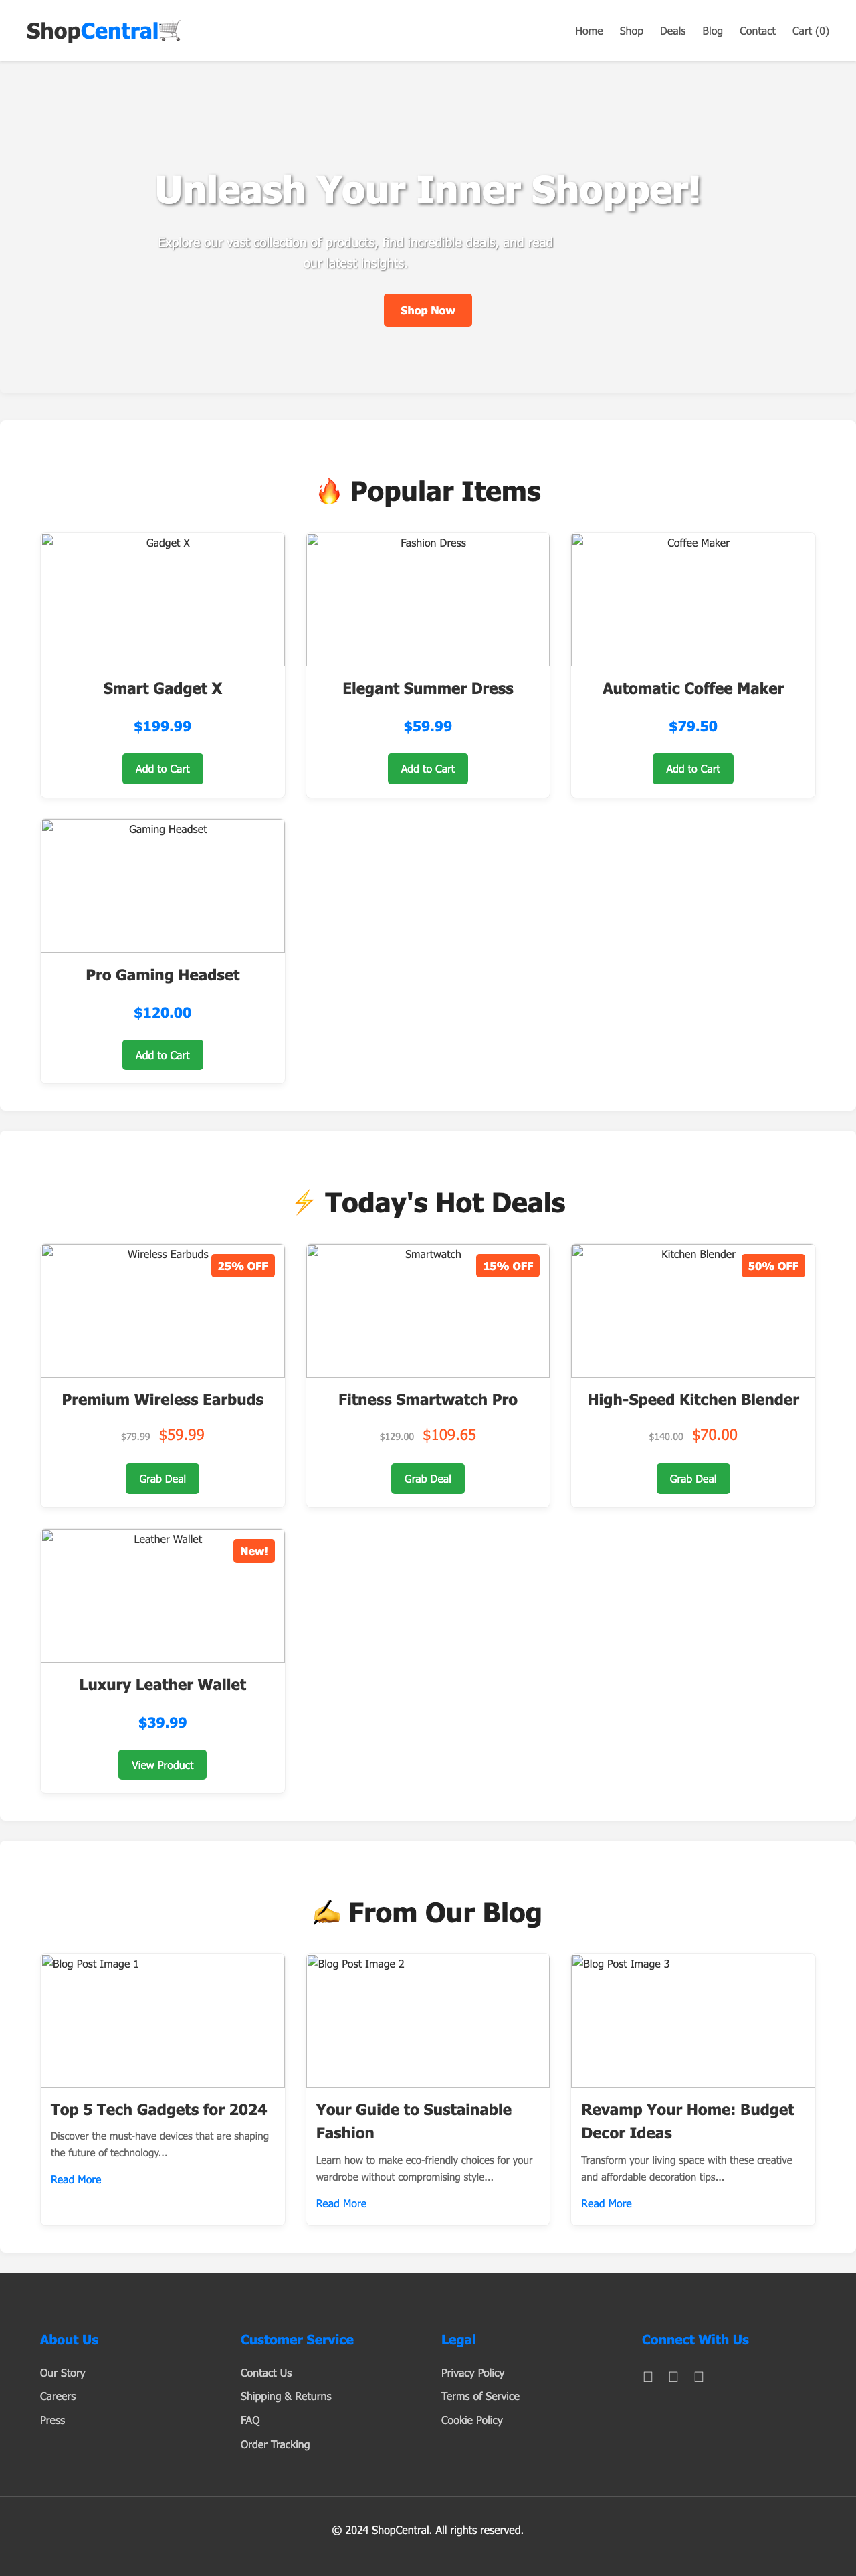Select the third social icon under Connect With Us
The image size is (856, 2576).
[699, 2376]
